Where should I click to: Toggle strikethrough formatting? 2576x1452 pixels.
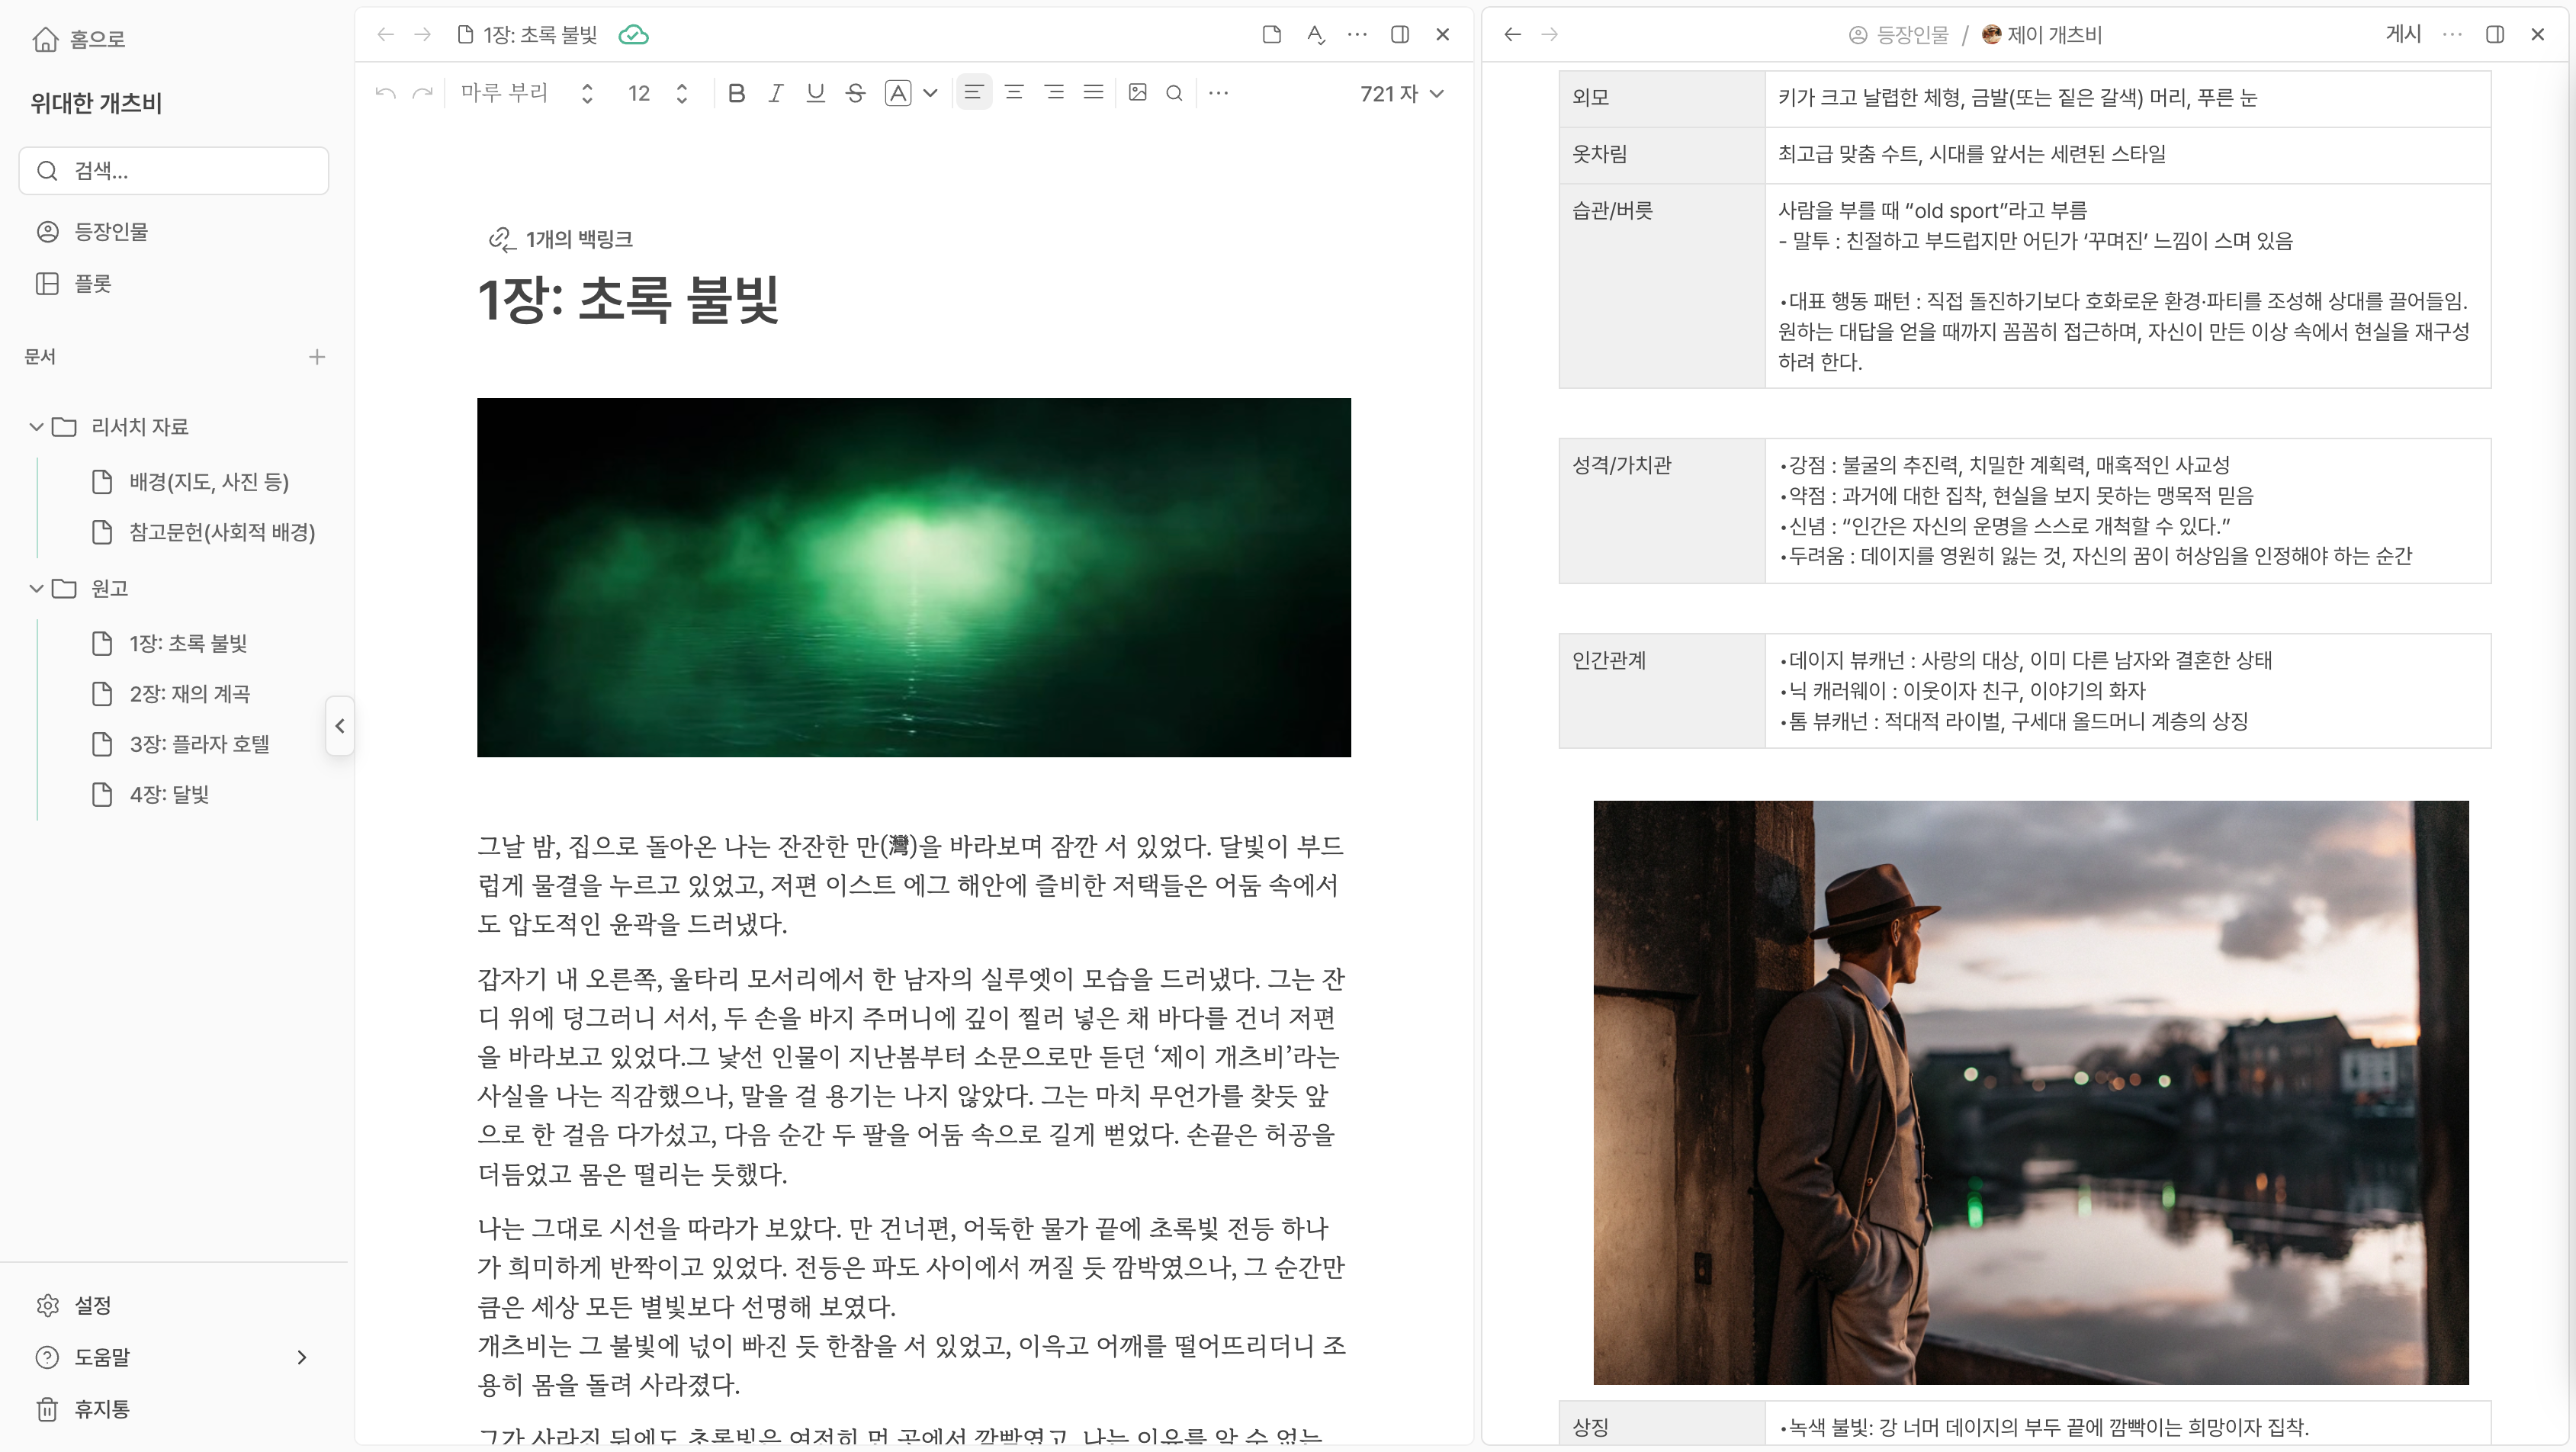[855, 93]
